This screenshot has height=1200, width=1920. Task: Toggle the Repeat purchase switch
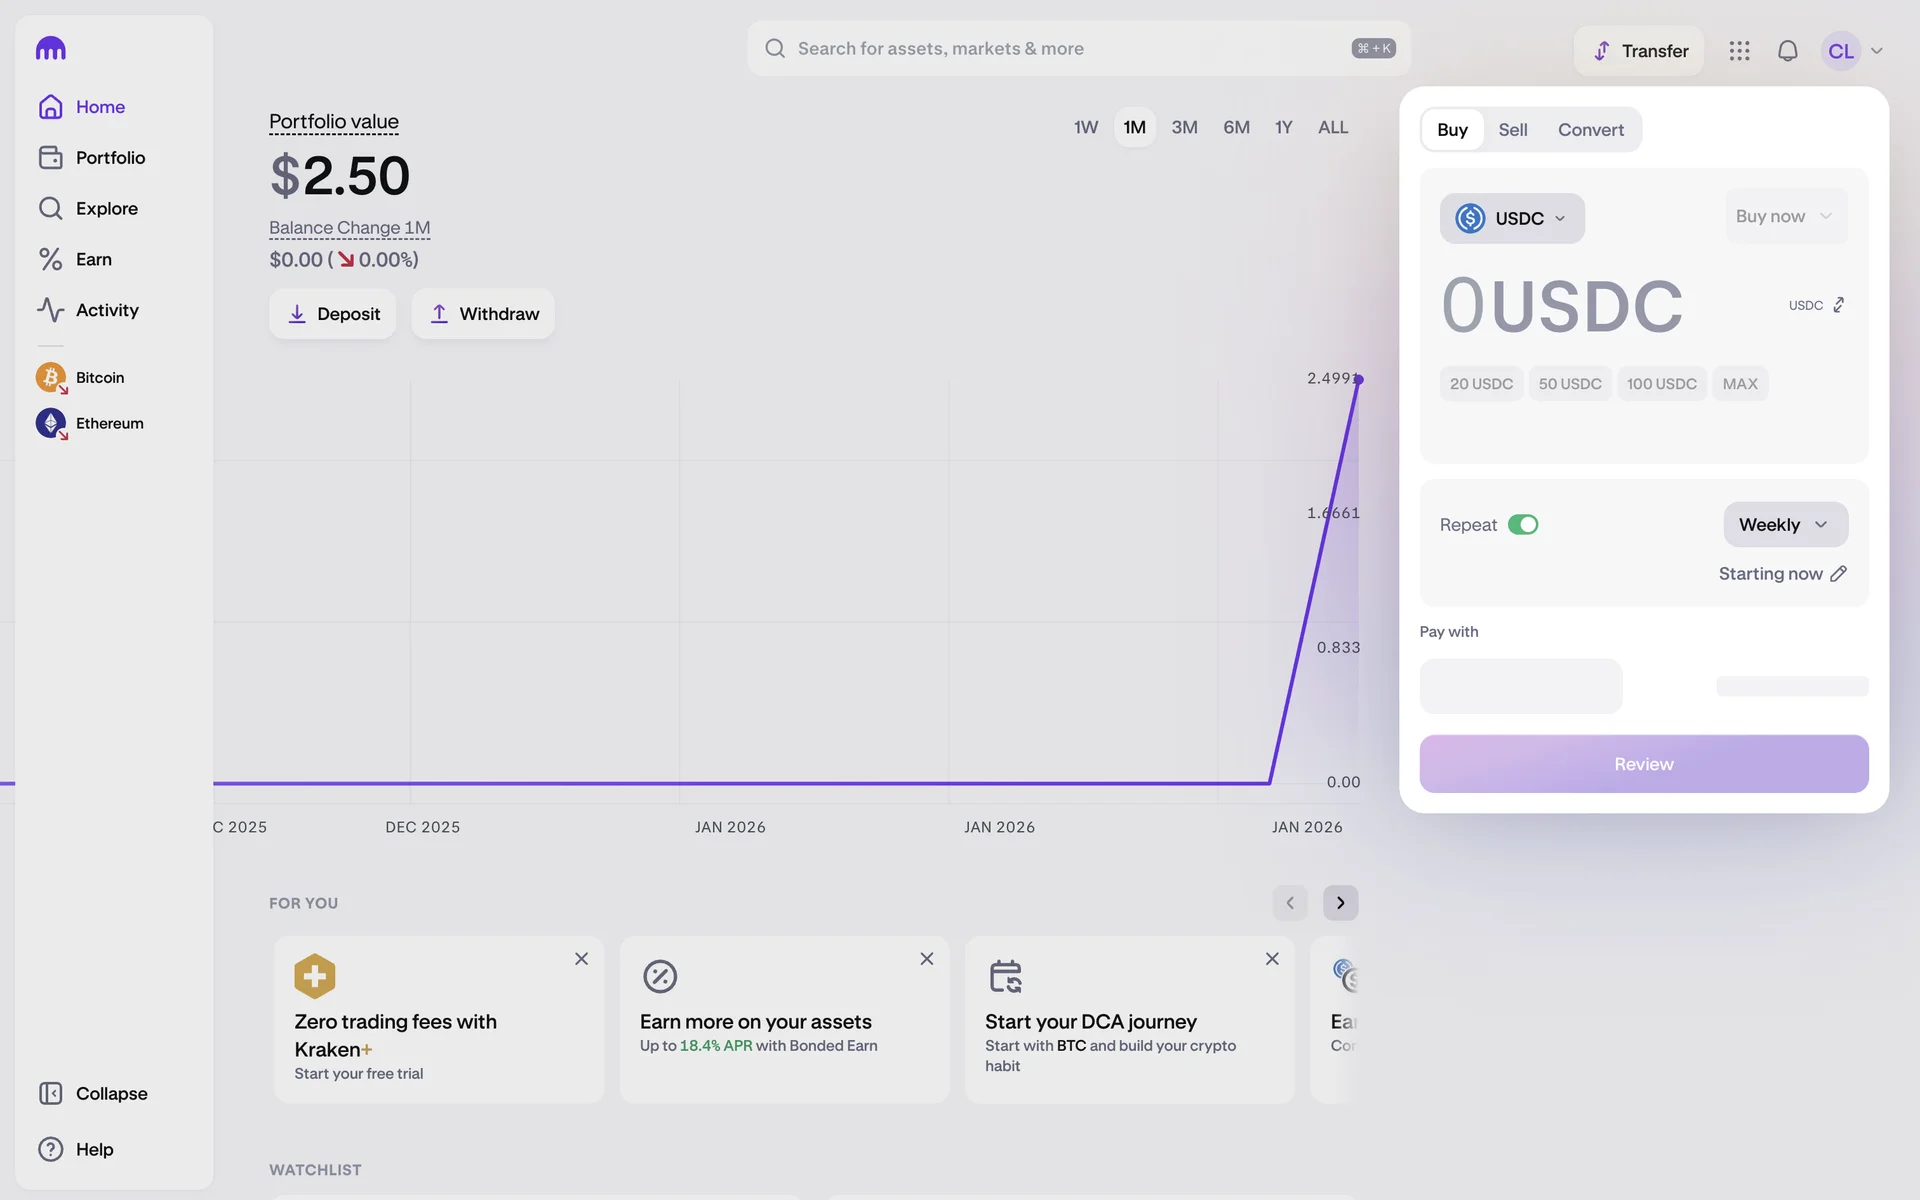(x=1522, y=525)
